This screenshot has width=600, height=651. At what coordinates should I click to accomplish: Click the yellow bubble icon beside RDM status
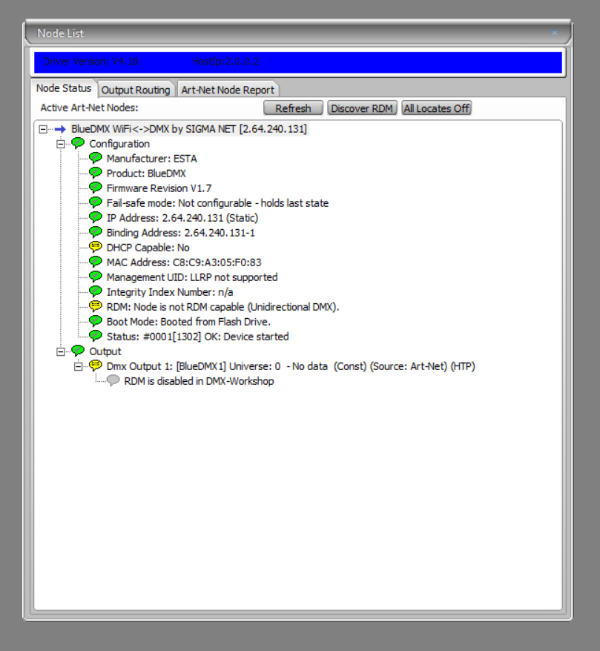(96, 306)
